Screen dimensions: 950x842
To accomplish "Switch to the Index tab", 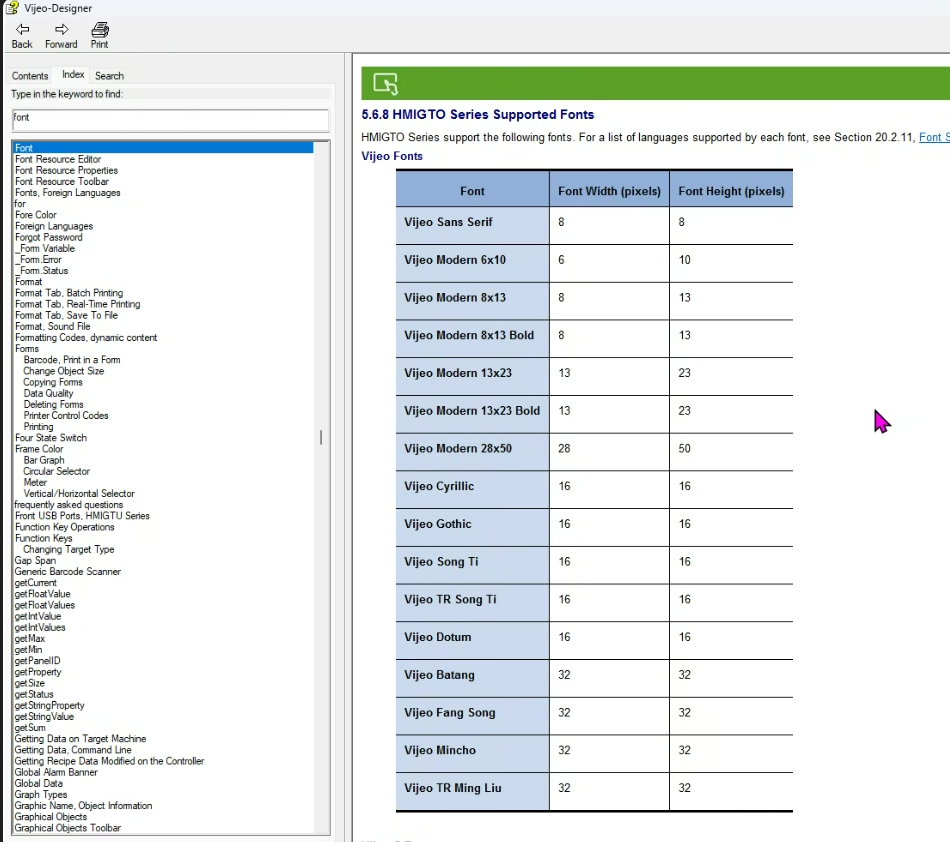I will [73, 75].
